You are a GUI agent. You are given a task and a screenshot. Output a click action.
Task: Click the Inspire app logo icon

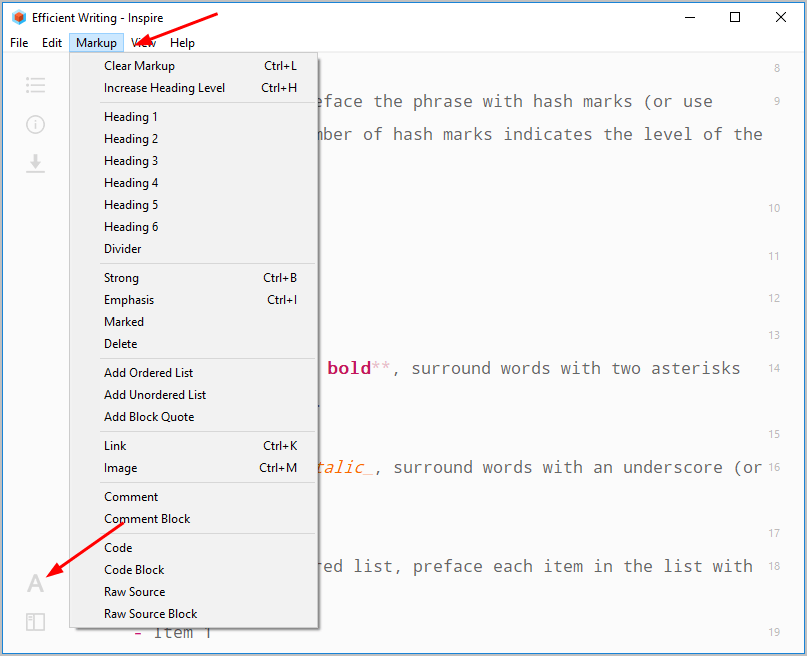point(19,17)
